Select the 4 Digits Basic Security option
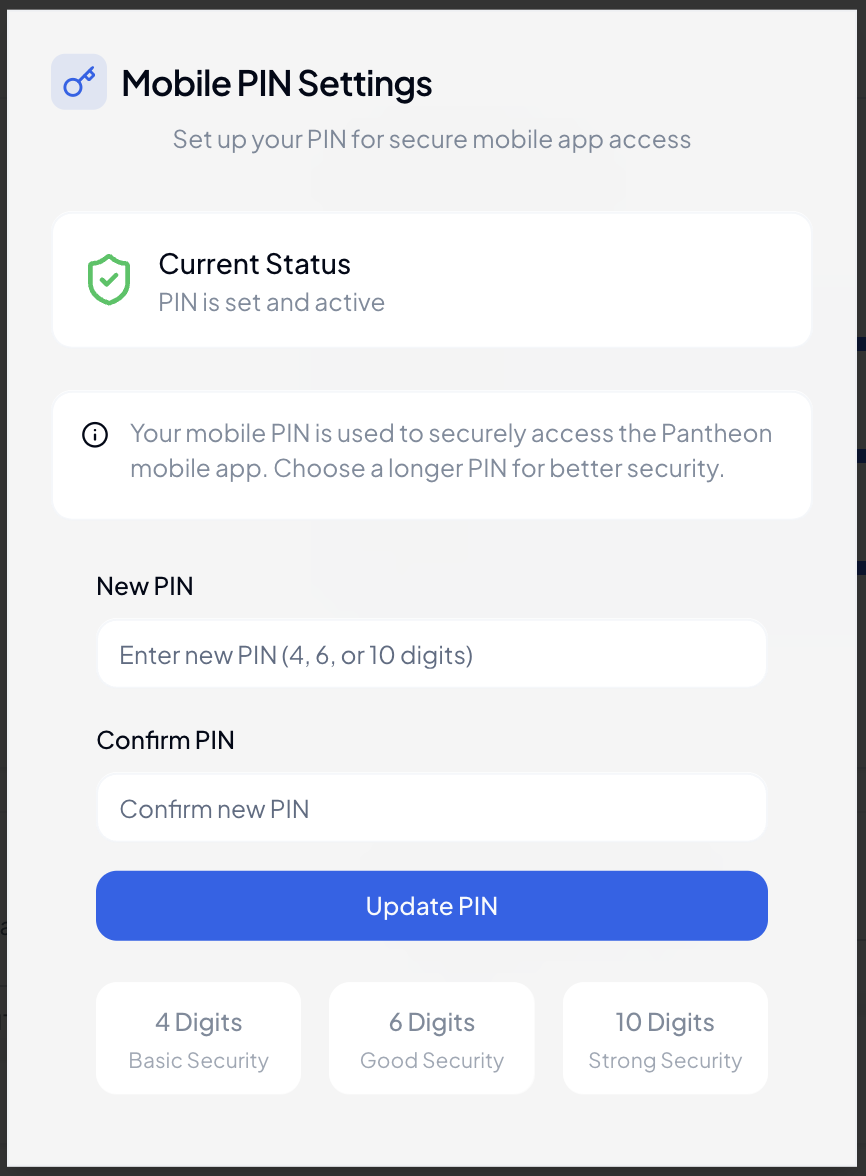This screenshot has width=866, height=1176. [x=198, y=1037]
